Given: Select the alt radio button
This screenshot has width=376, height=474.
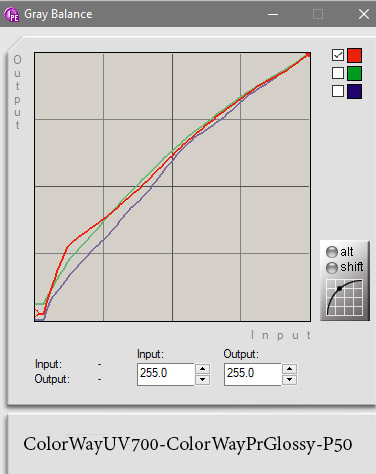Looking at the screenshot, I should (332, 252).
